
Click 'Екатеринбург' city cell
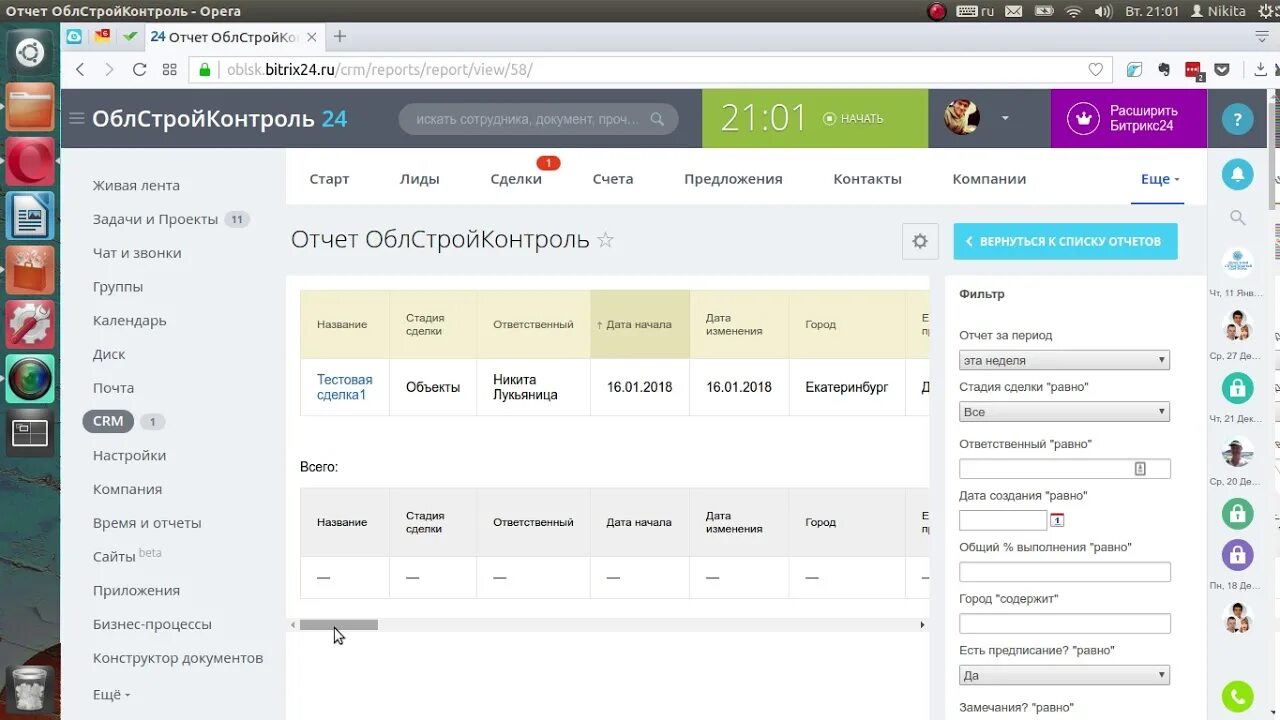847,387
